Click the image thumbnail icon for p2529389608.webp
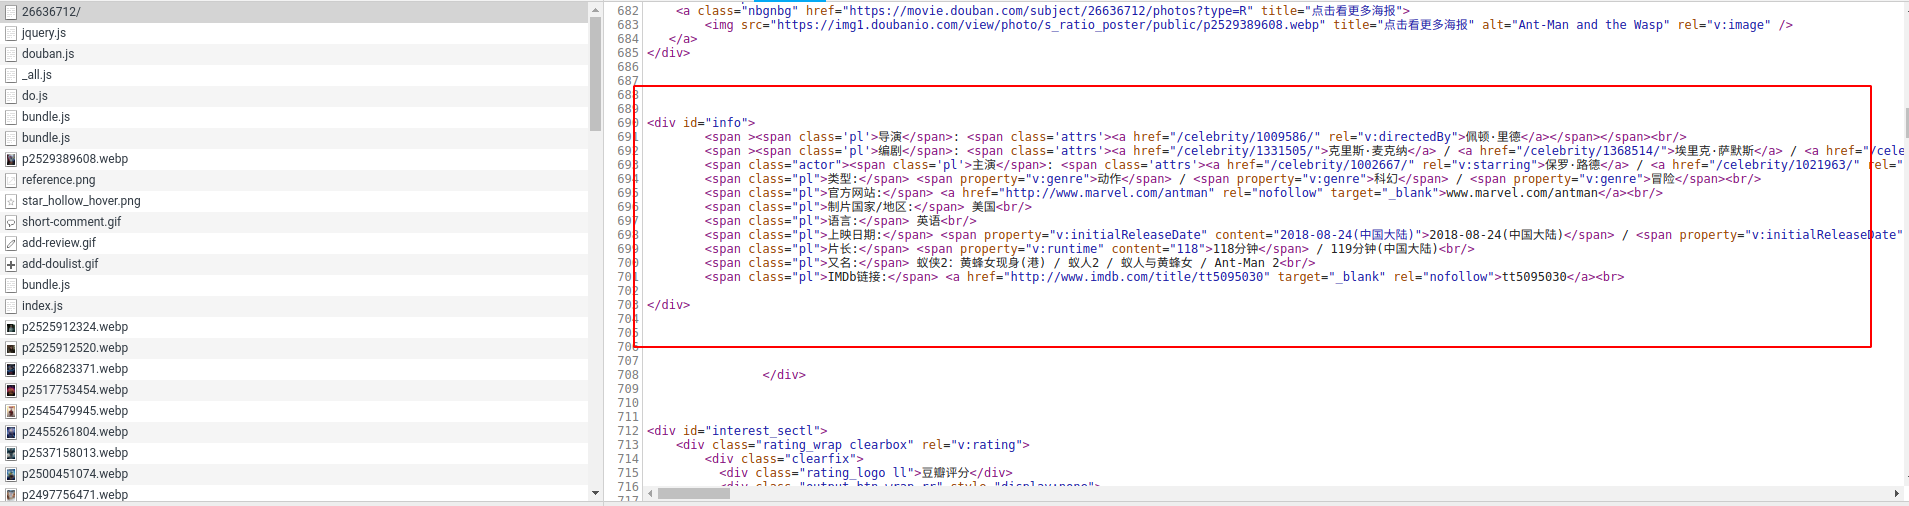Viewport: 1909px width, 506px height. point(11,159)
